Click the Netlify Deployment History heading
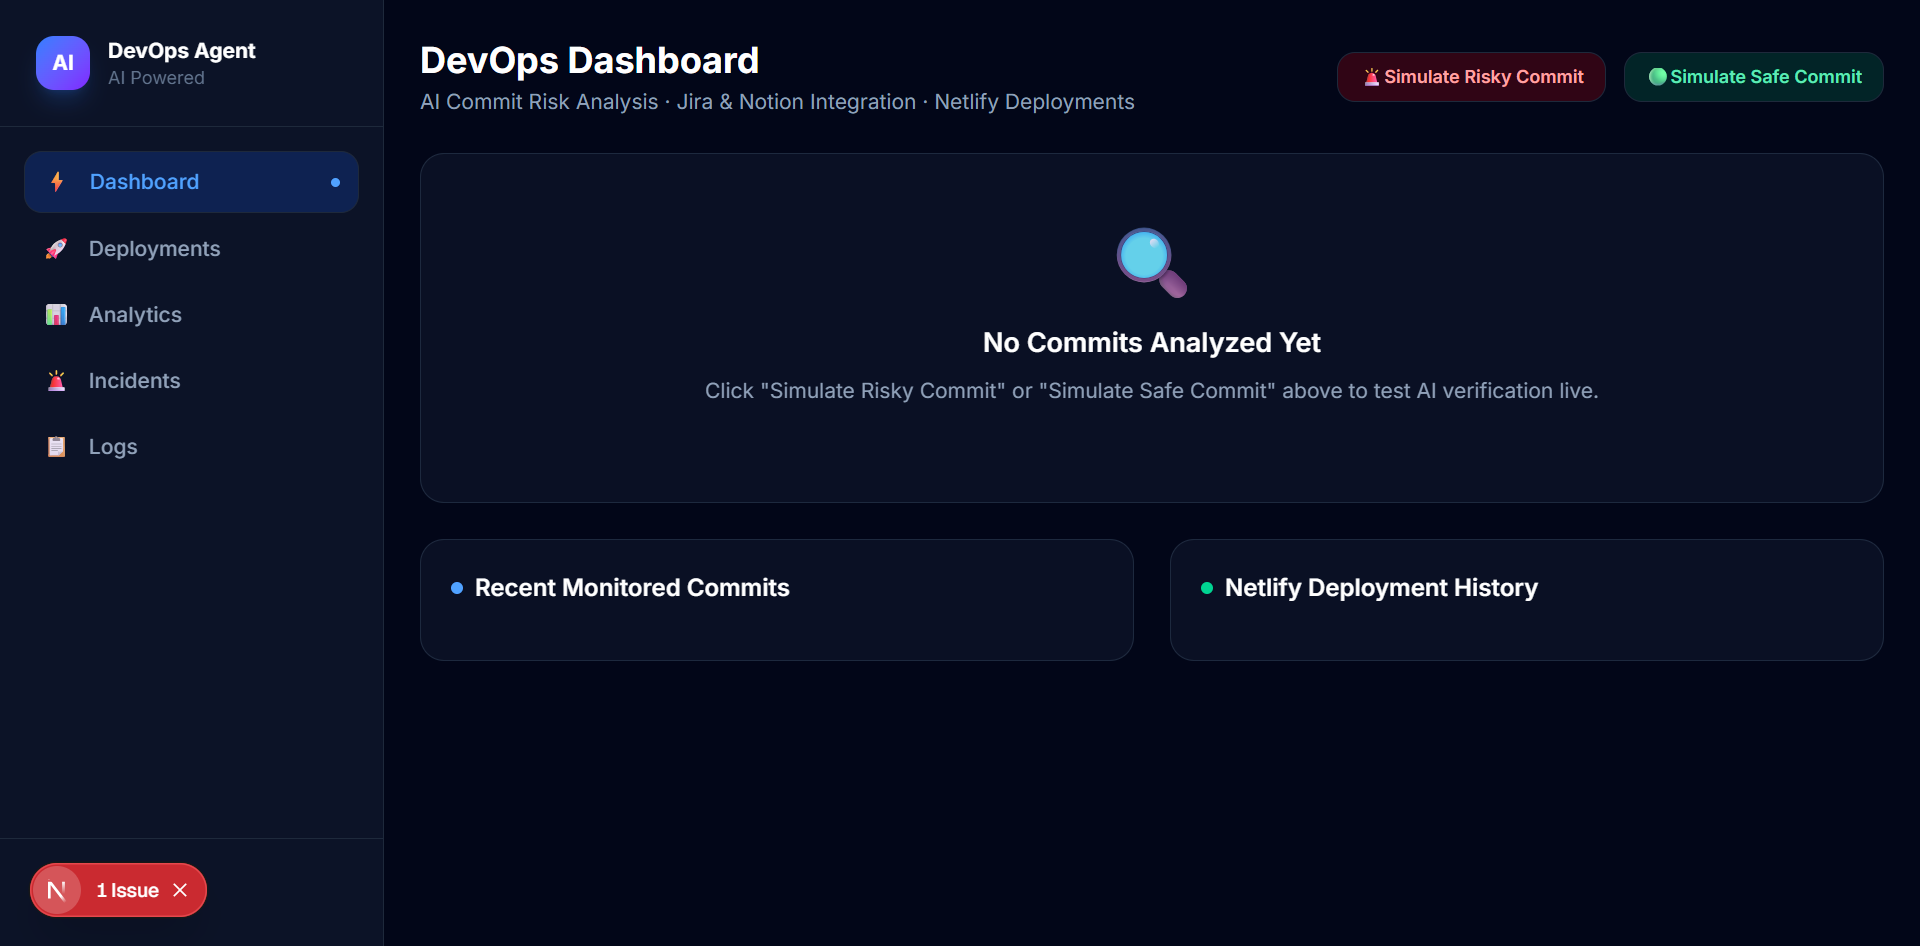Viewport: 1920px width, 946px height. click(x=1381, y=588)
